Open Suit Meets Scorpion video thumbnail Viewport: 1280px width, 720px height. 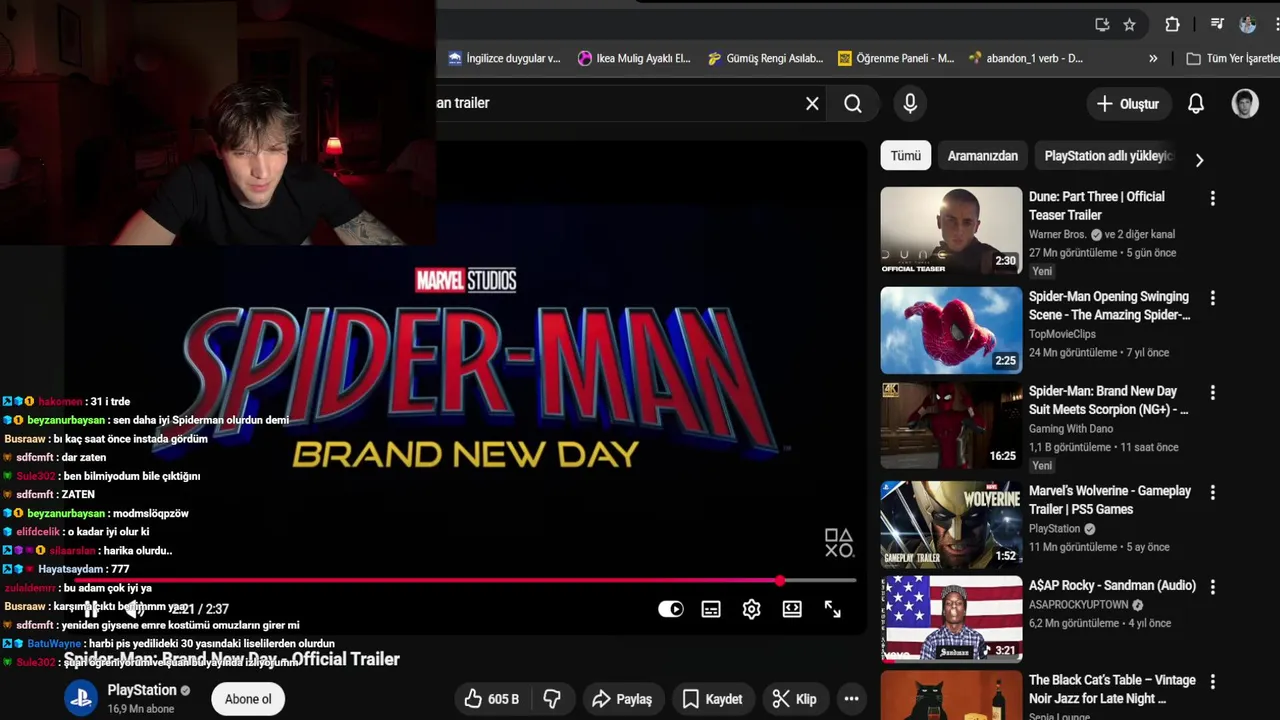pos(951,425)
